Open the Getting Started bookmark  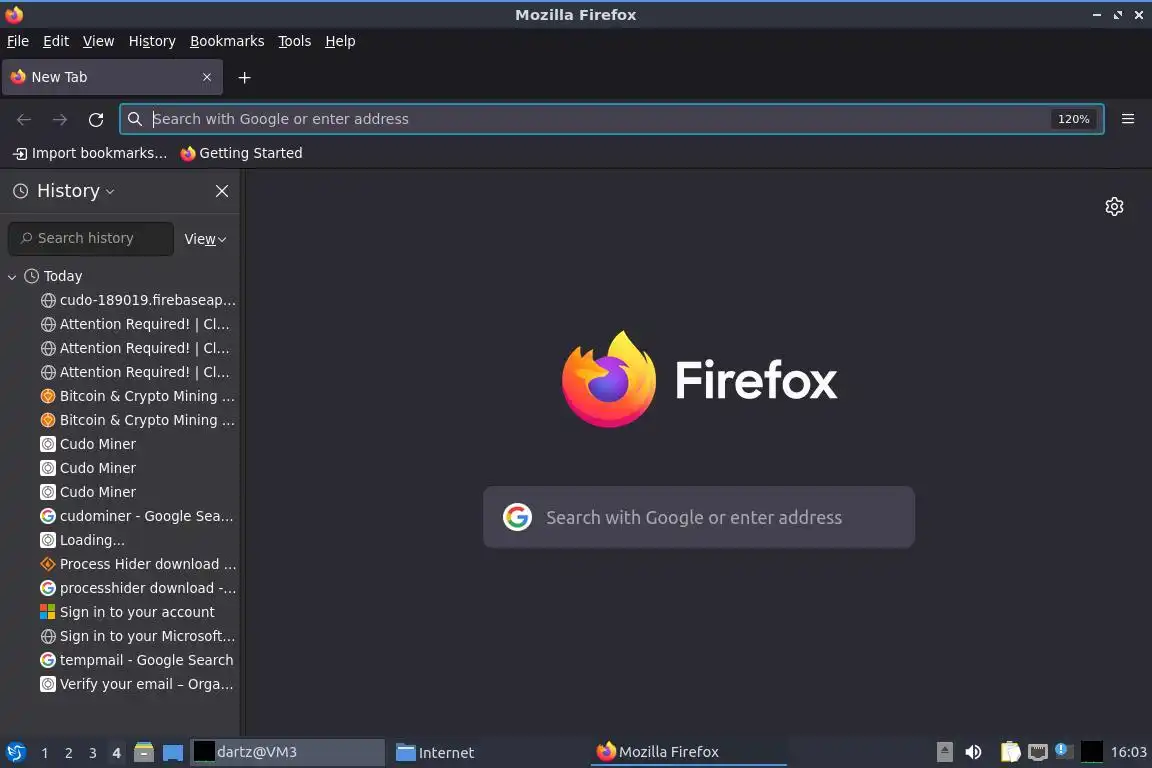242,153
